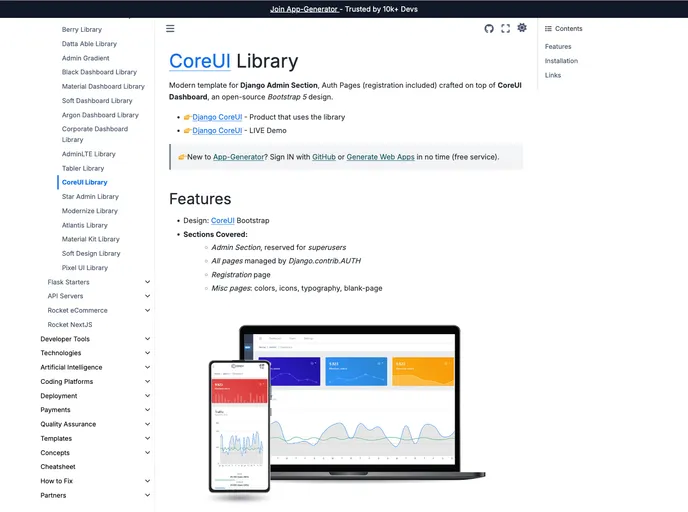Click the CoreUI dashboard preview image
The image size is (688, 512).
(347, 413)
